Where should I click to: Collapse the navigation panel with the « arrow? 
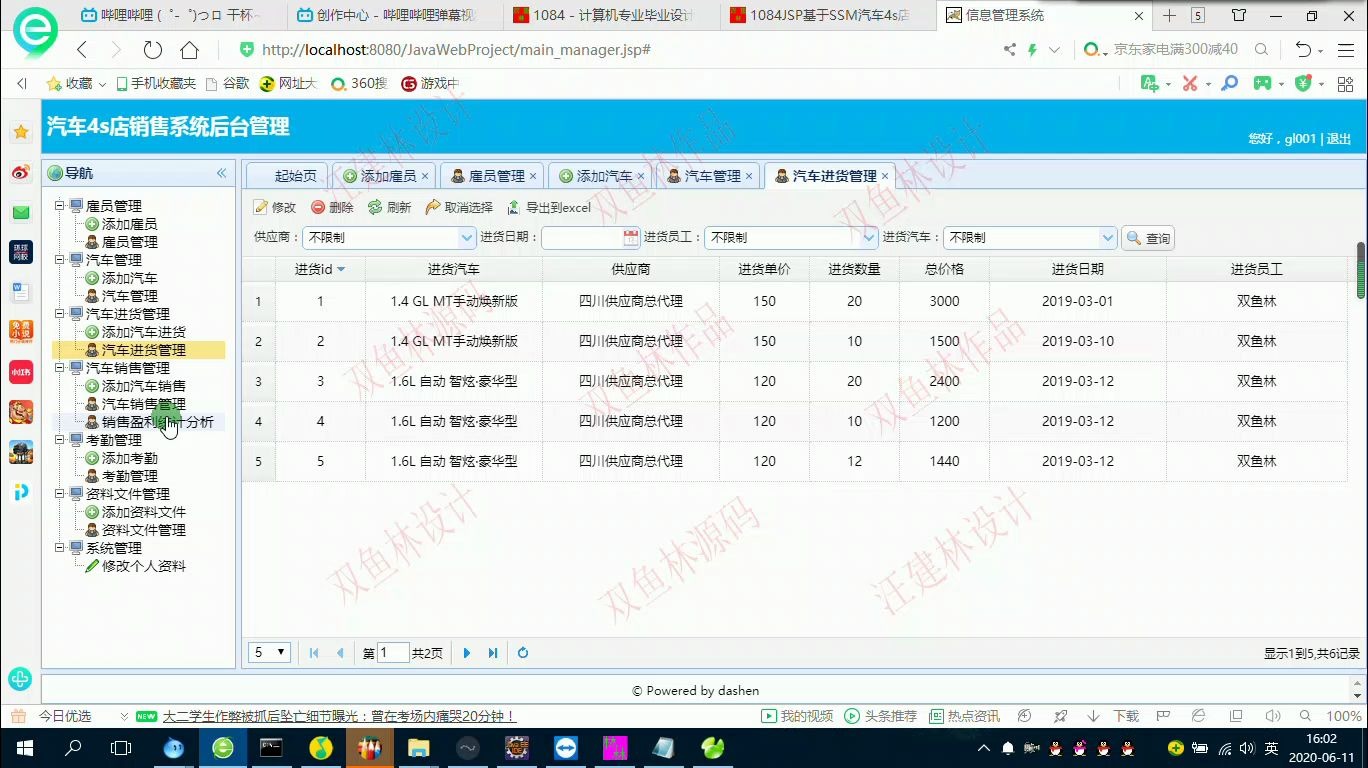pos(221,172)
